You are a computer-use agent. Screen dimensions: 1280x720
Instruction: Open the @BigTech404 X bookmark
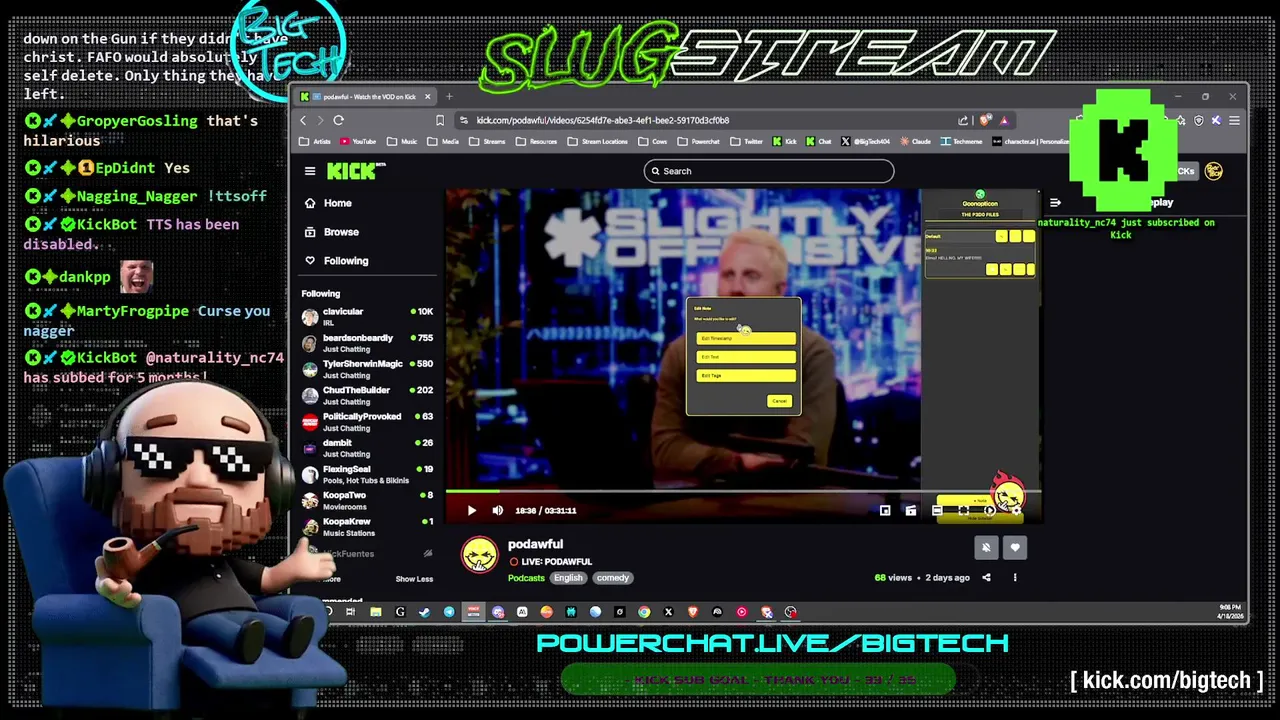pos(866,142)
